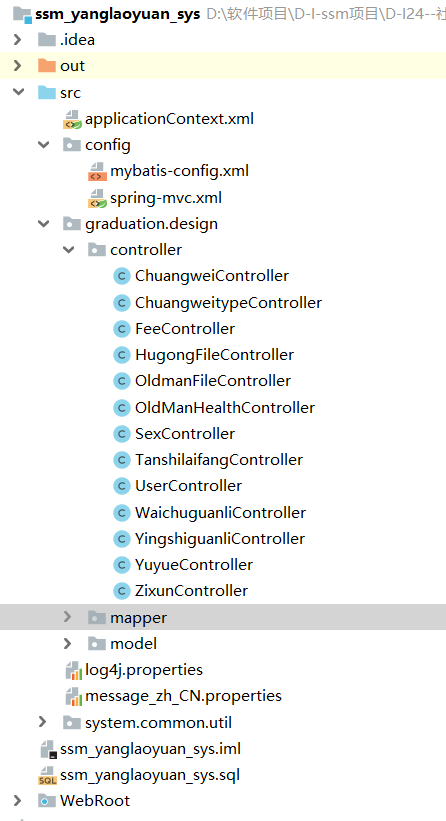Select OldManHealthController in the tree
The image size is (446, 821).
pos(225,407)
